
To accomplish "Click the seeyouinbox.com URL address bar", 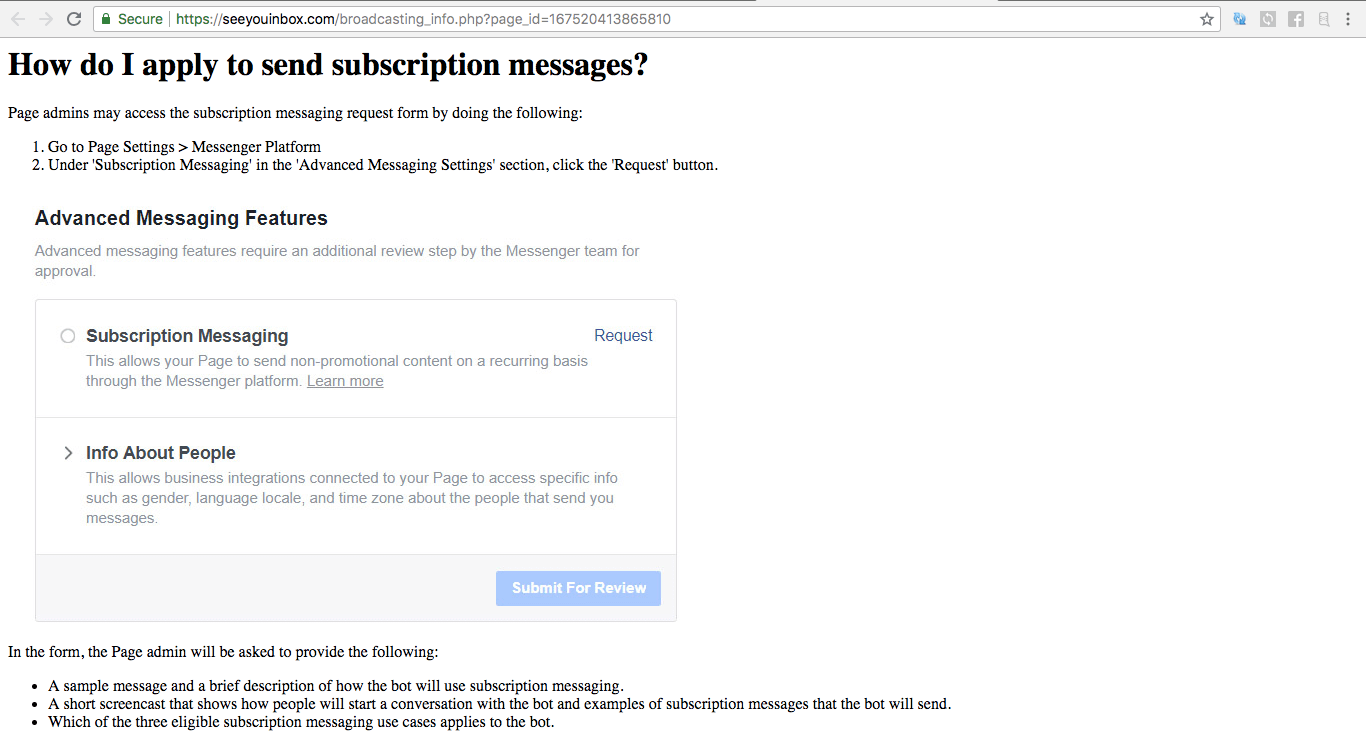I will click(655, 19).
